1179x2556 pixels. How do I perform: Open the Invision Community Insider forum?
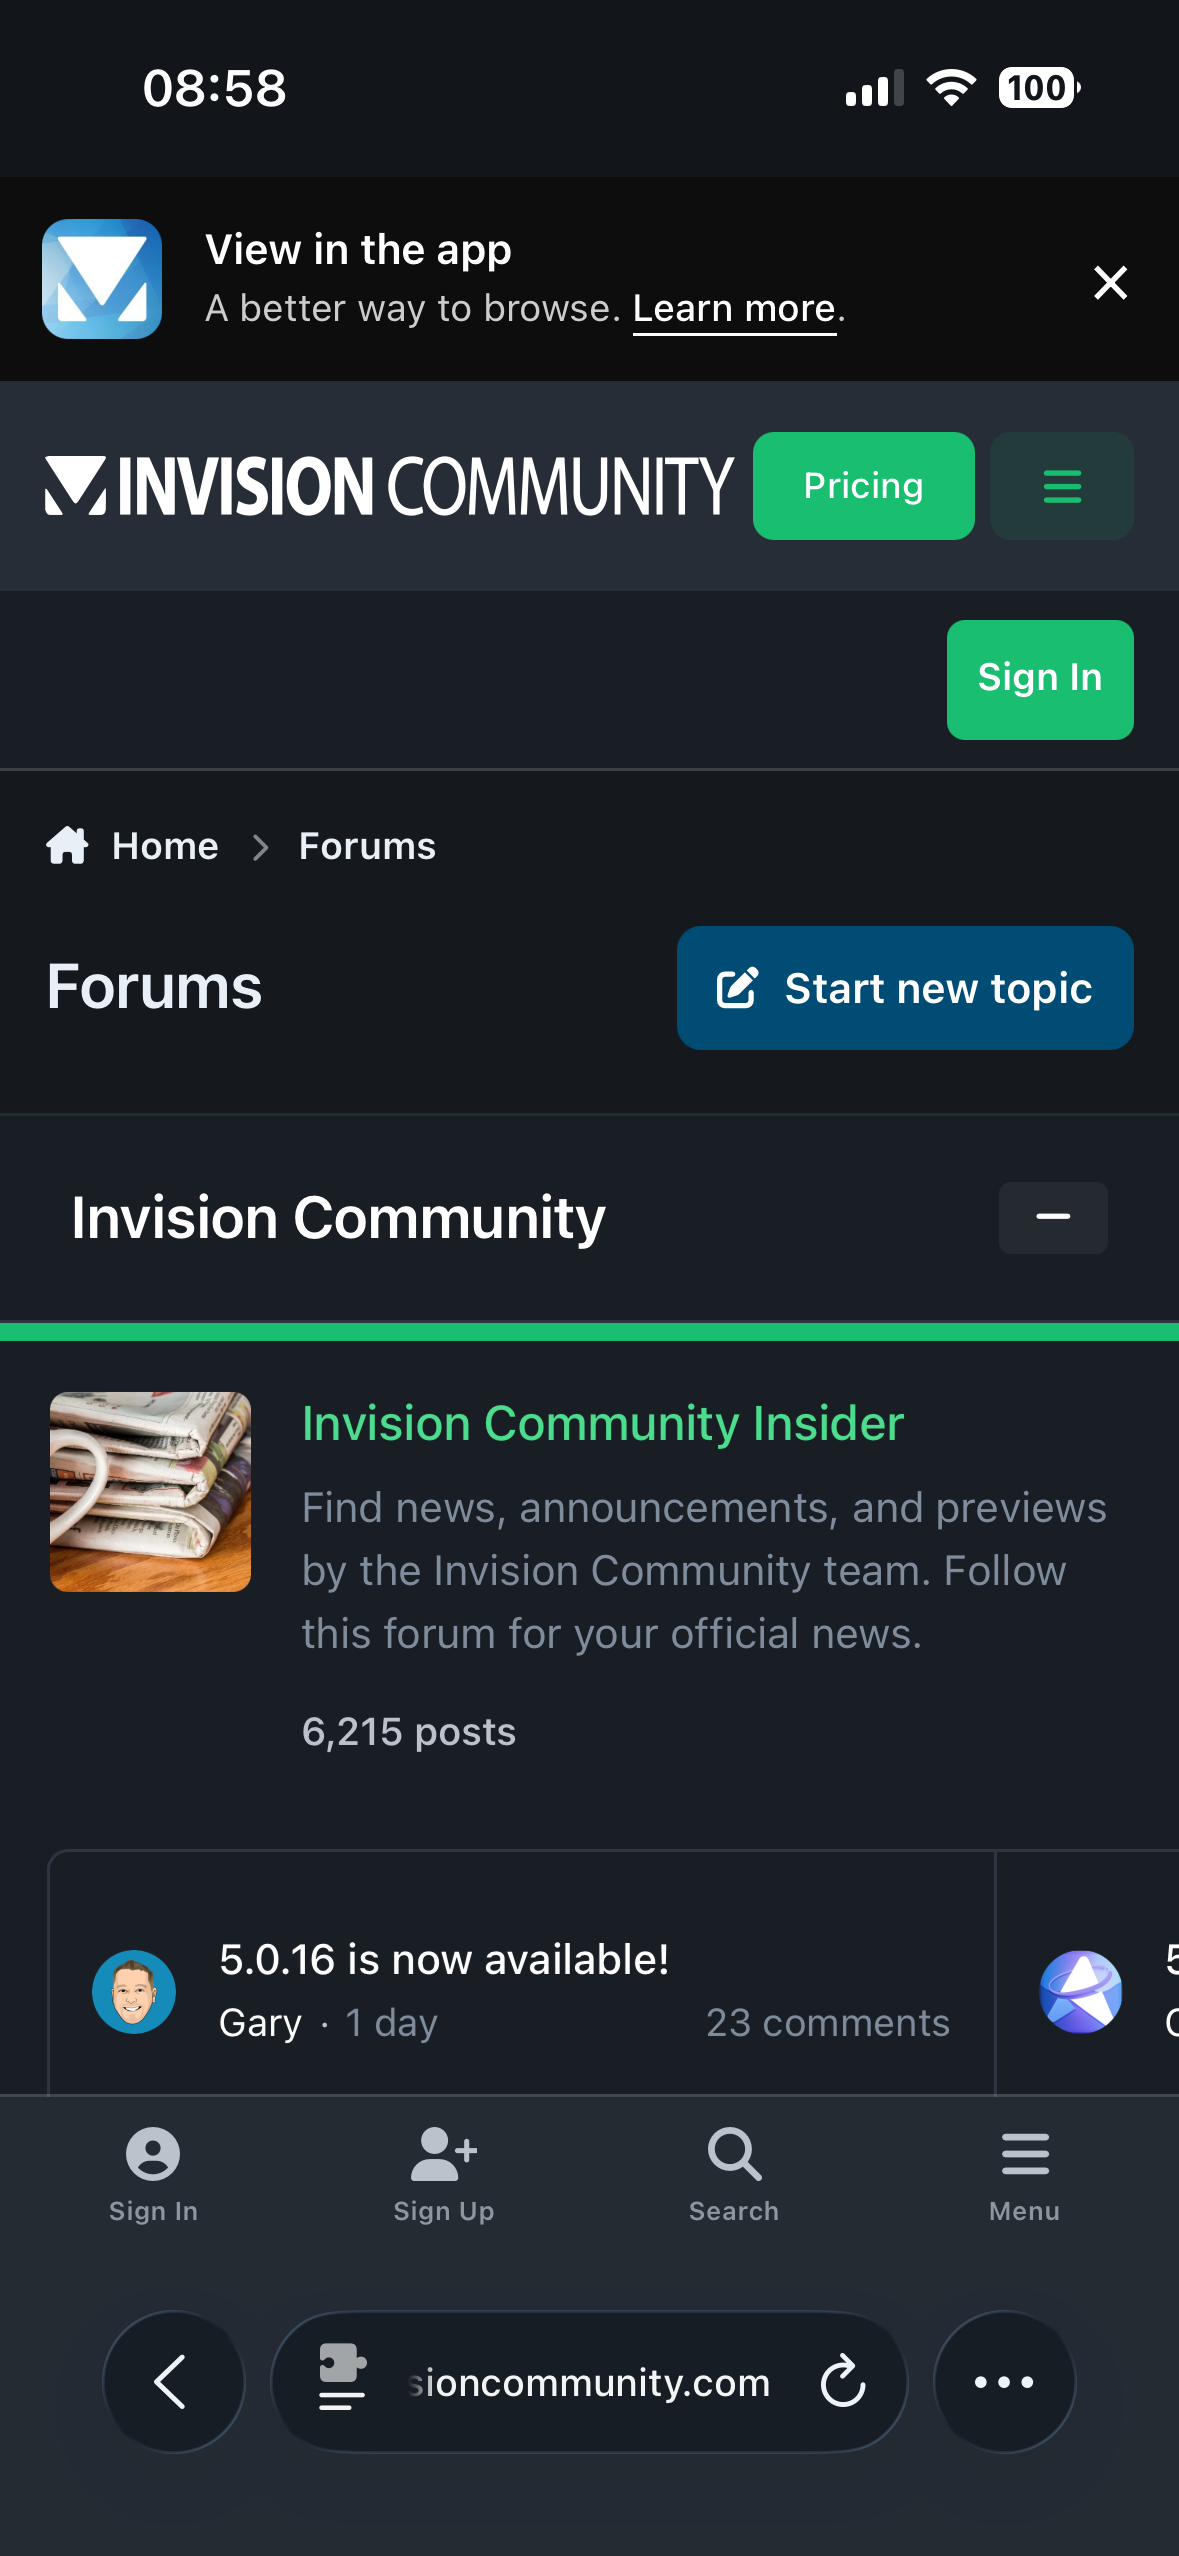(603, 1423)
